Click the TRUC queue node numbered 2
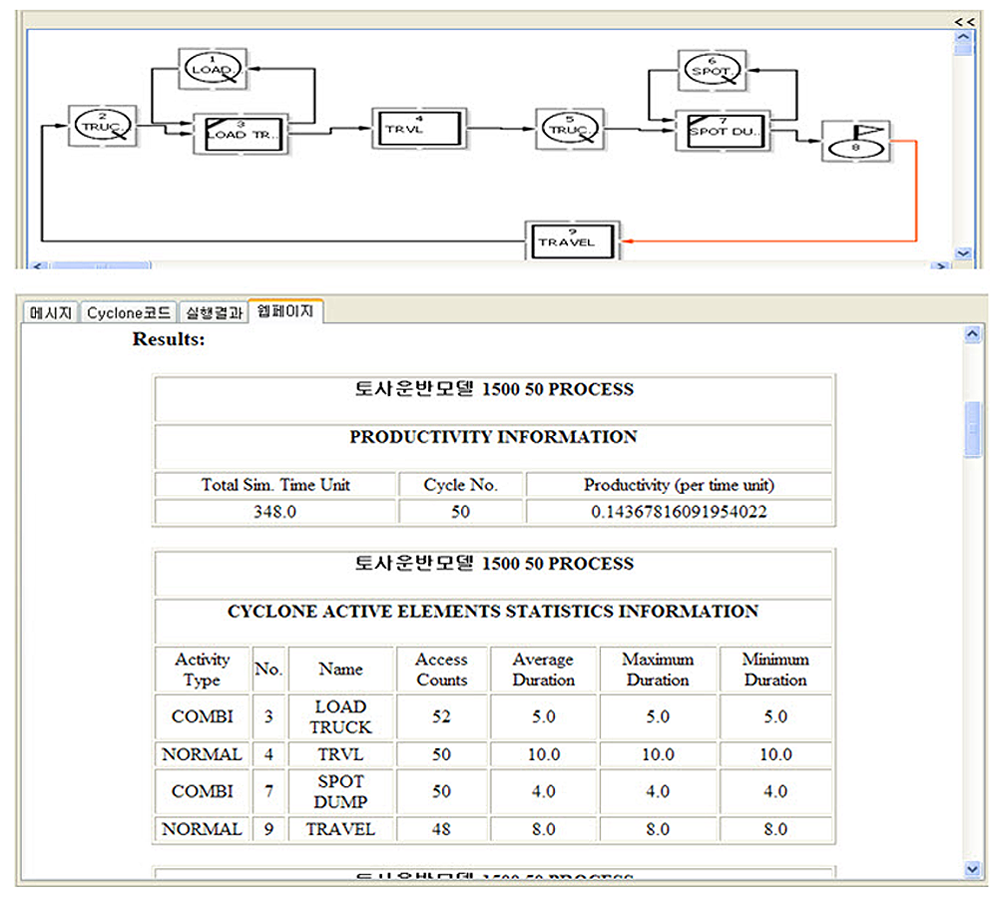 pyautogui.click(x=101, y=127)
